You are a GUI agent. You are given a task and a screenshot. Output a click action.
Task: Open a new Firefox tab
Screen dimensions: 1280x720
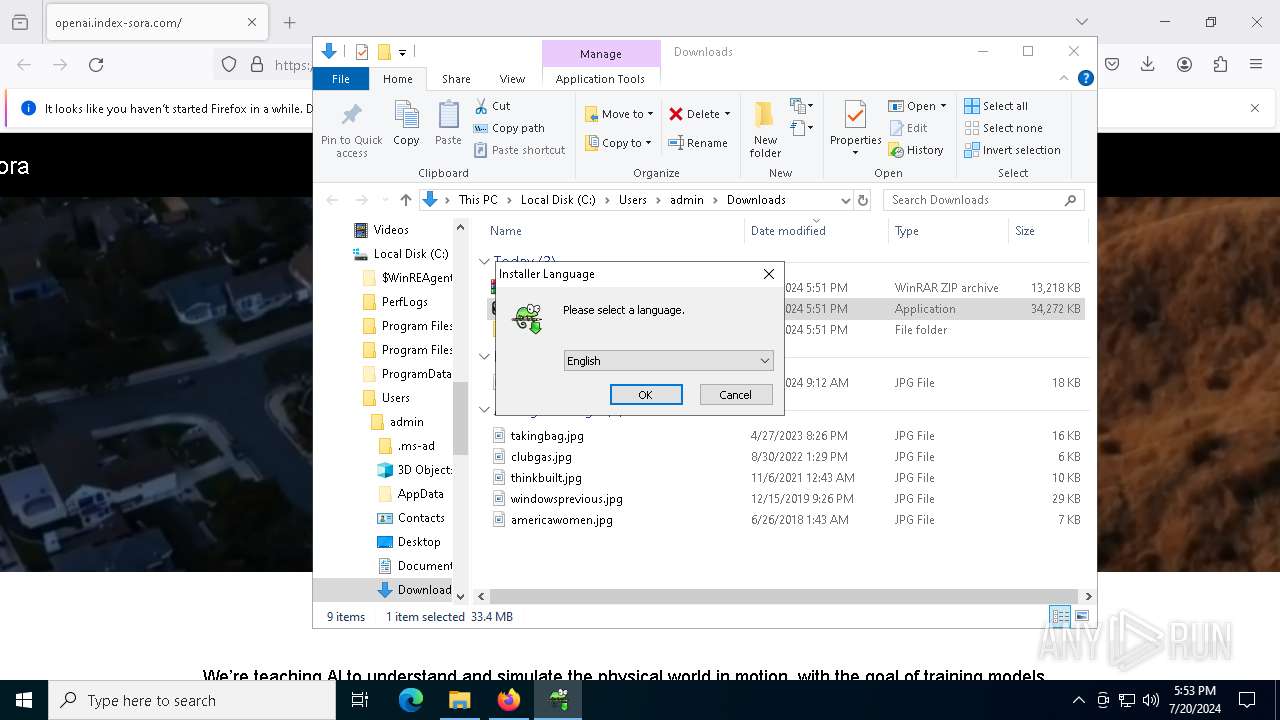289,22
